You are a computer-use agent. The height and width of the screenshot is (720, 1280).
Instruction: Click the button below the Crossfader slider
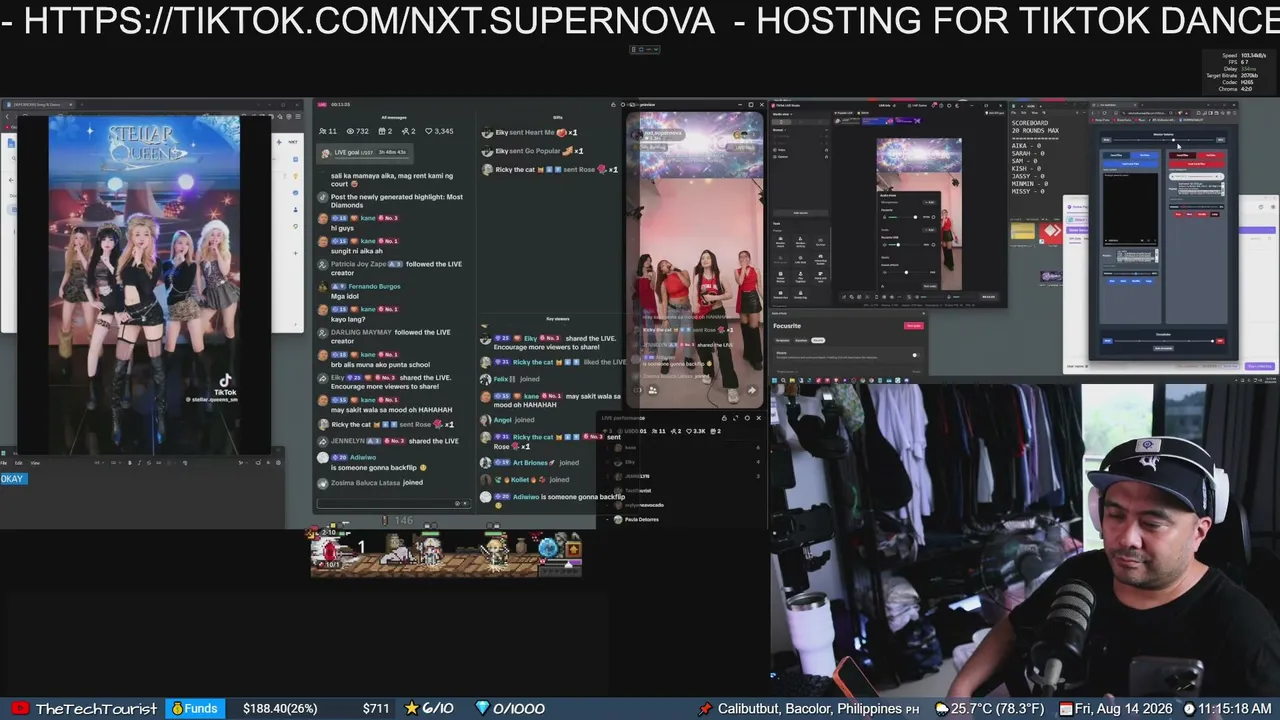pyautogui.click(x=1163, y=348)
